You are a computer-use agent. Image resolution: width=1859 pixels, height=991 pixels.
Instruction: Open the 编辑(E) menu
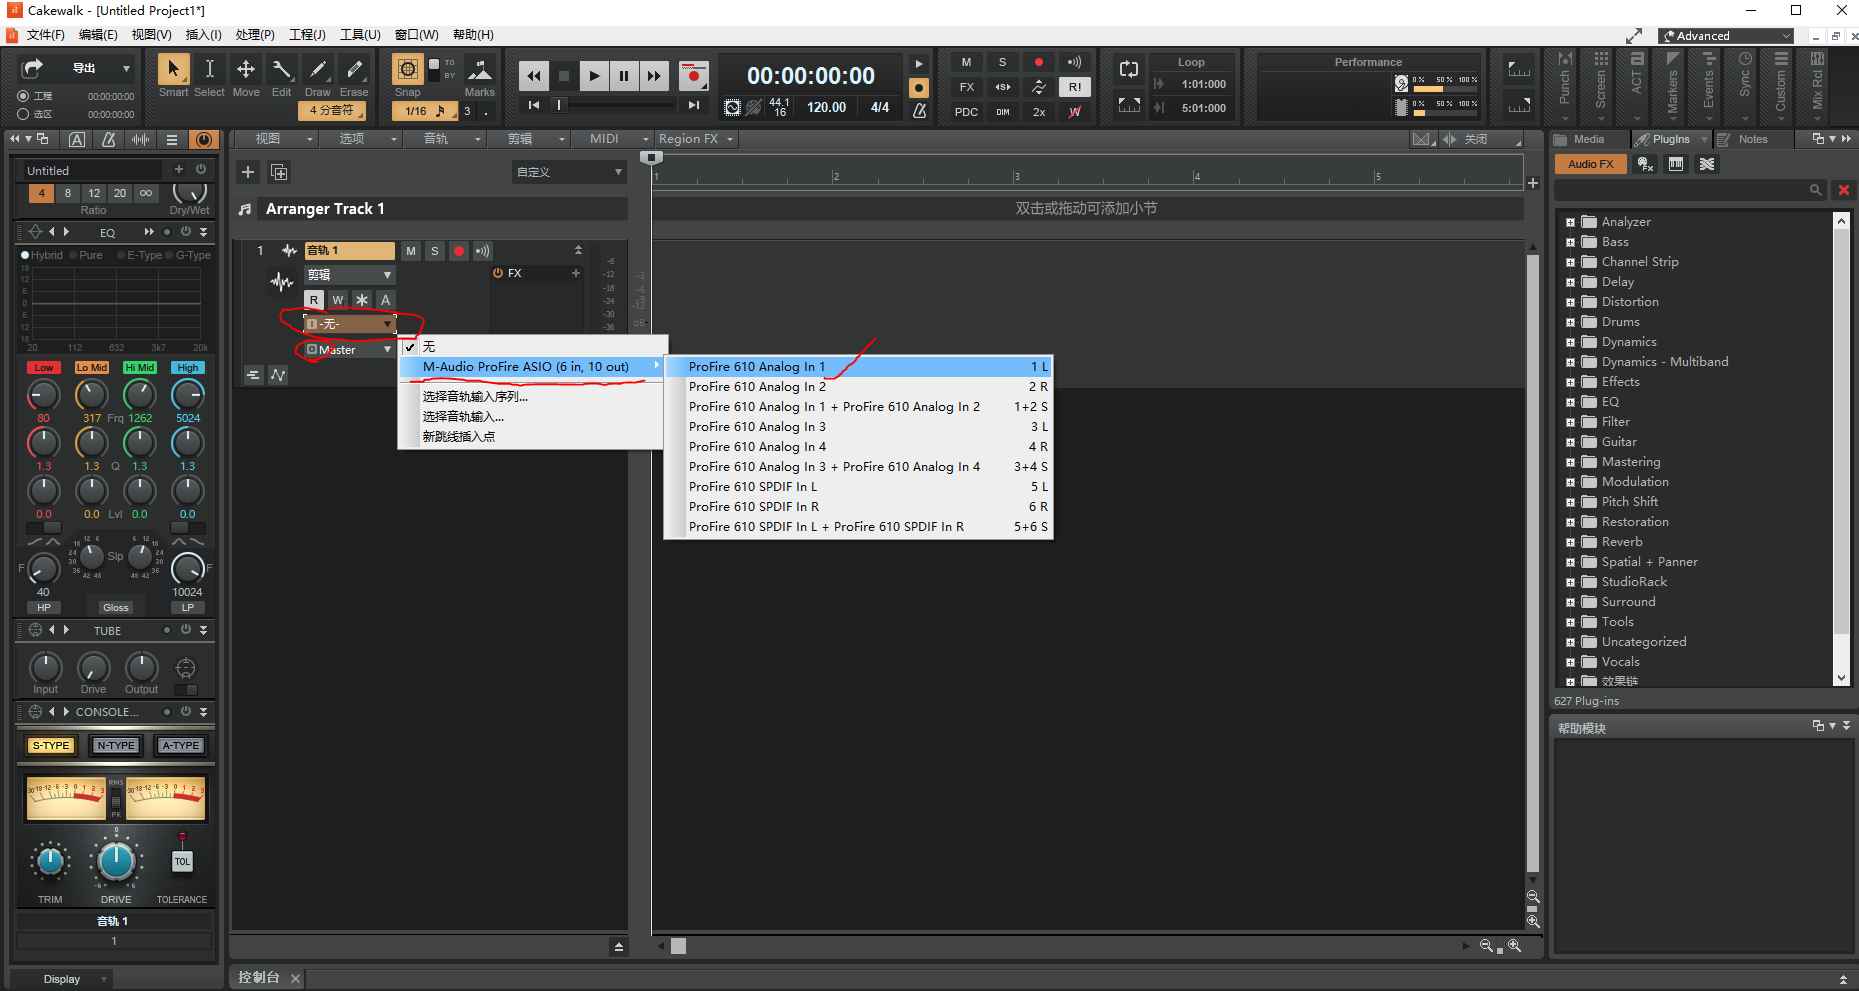pos(98,35)
